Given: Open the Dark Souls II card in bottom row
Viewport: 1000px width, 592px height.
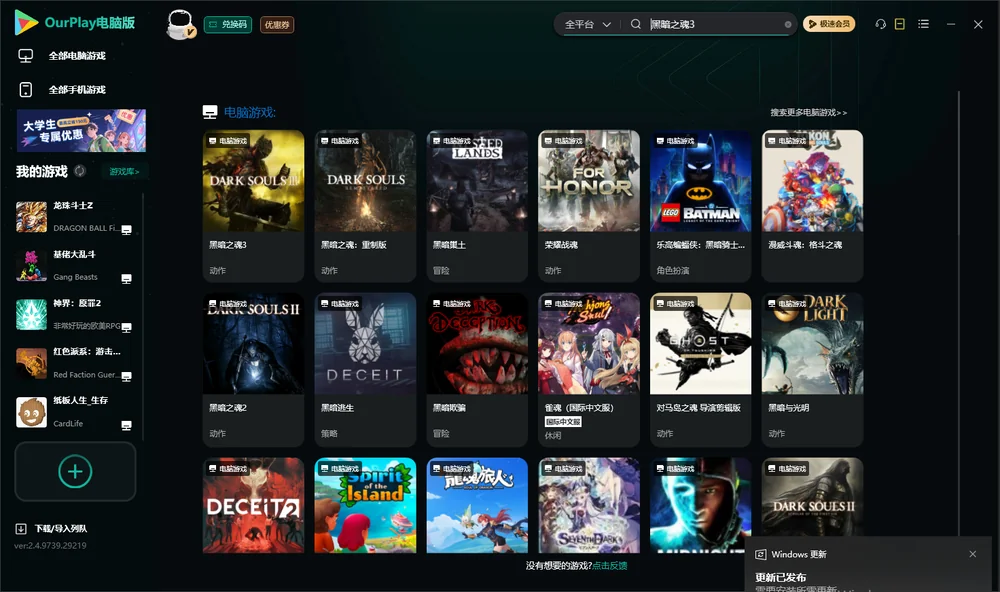Looking at the screenshot, I should (x=812, y=498).
